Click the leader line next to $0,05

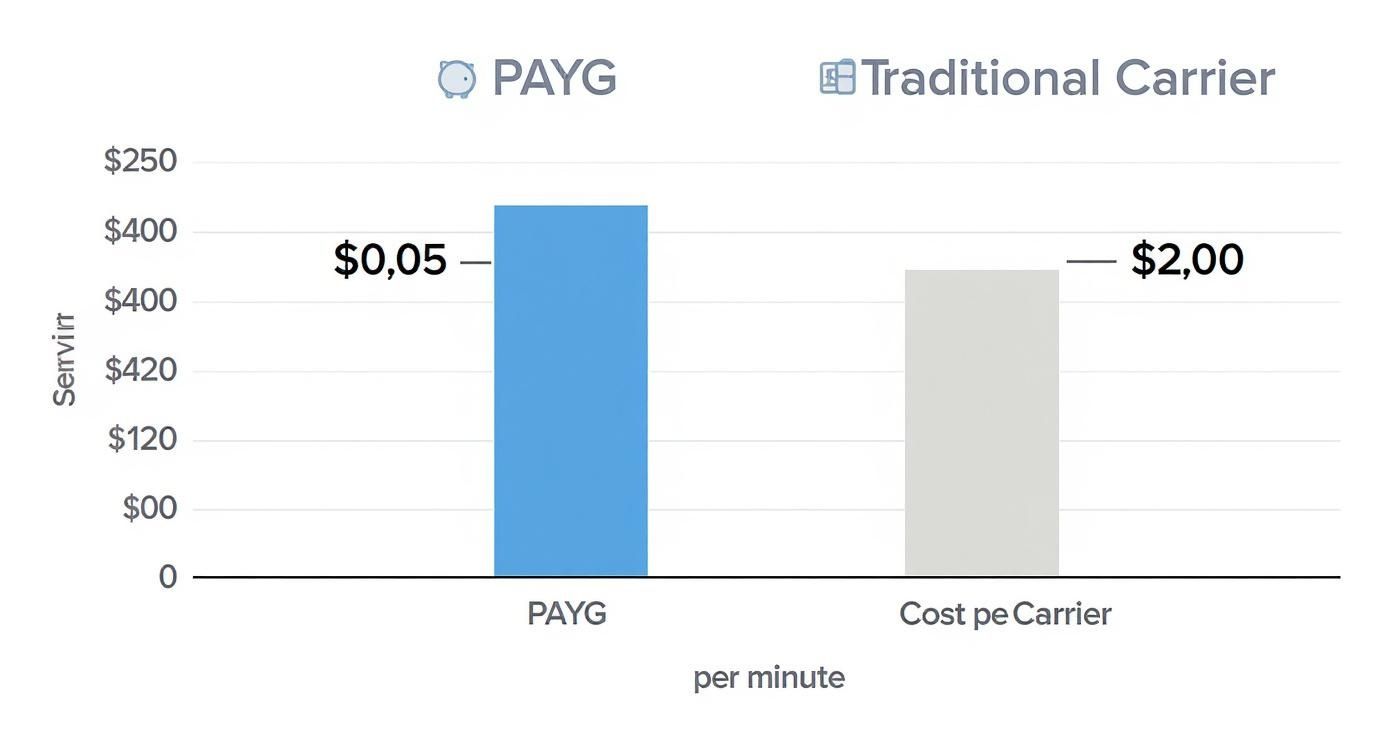(476, 263)
